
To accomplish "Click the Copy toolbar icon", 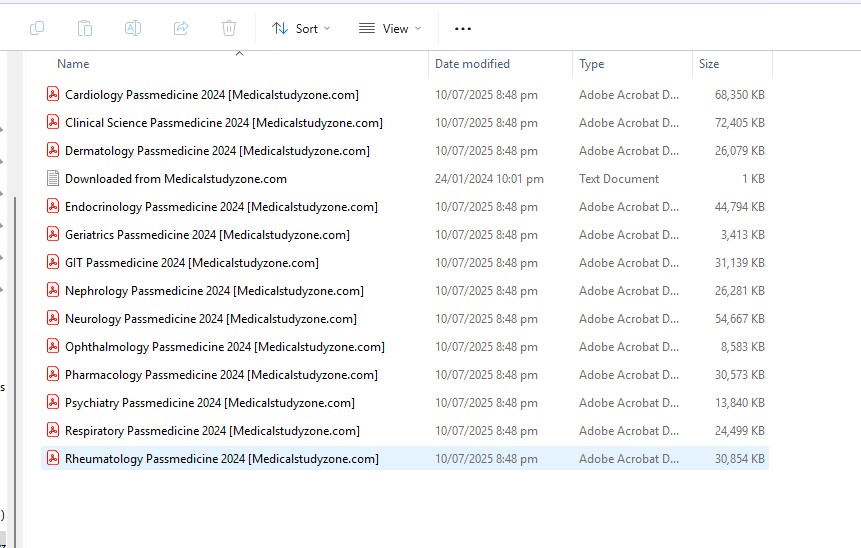I will pyautogui.click(x=37, y=28).
